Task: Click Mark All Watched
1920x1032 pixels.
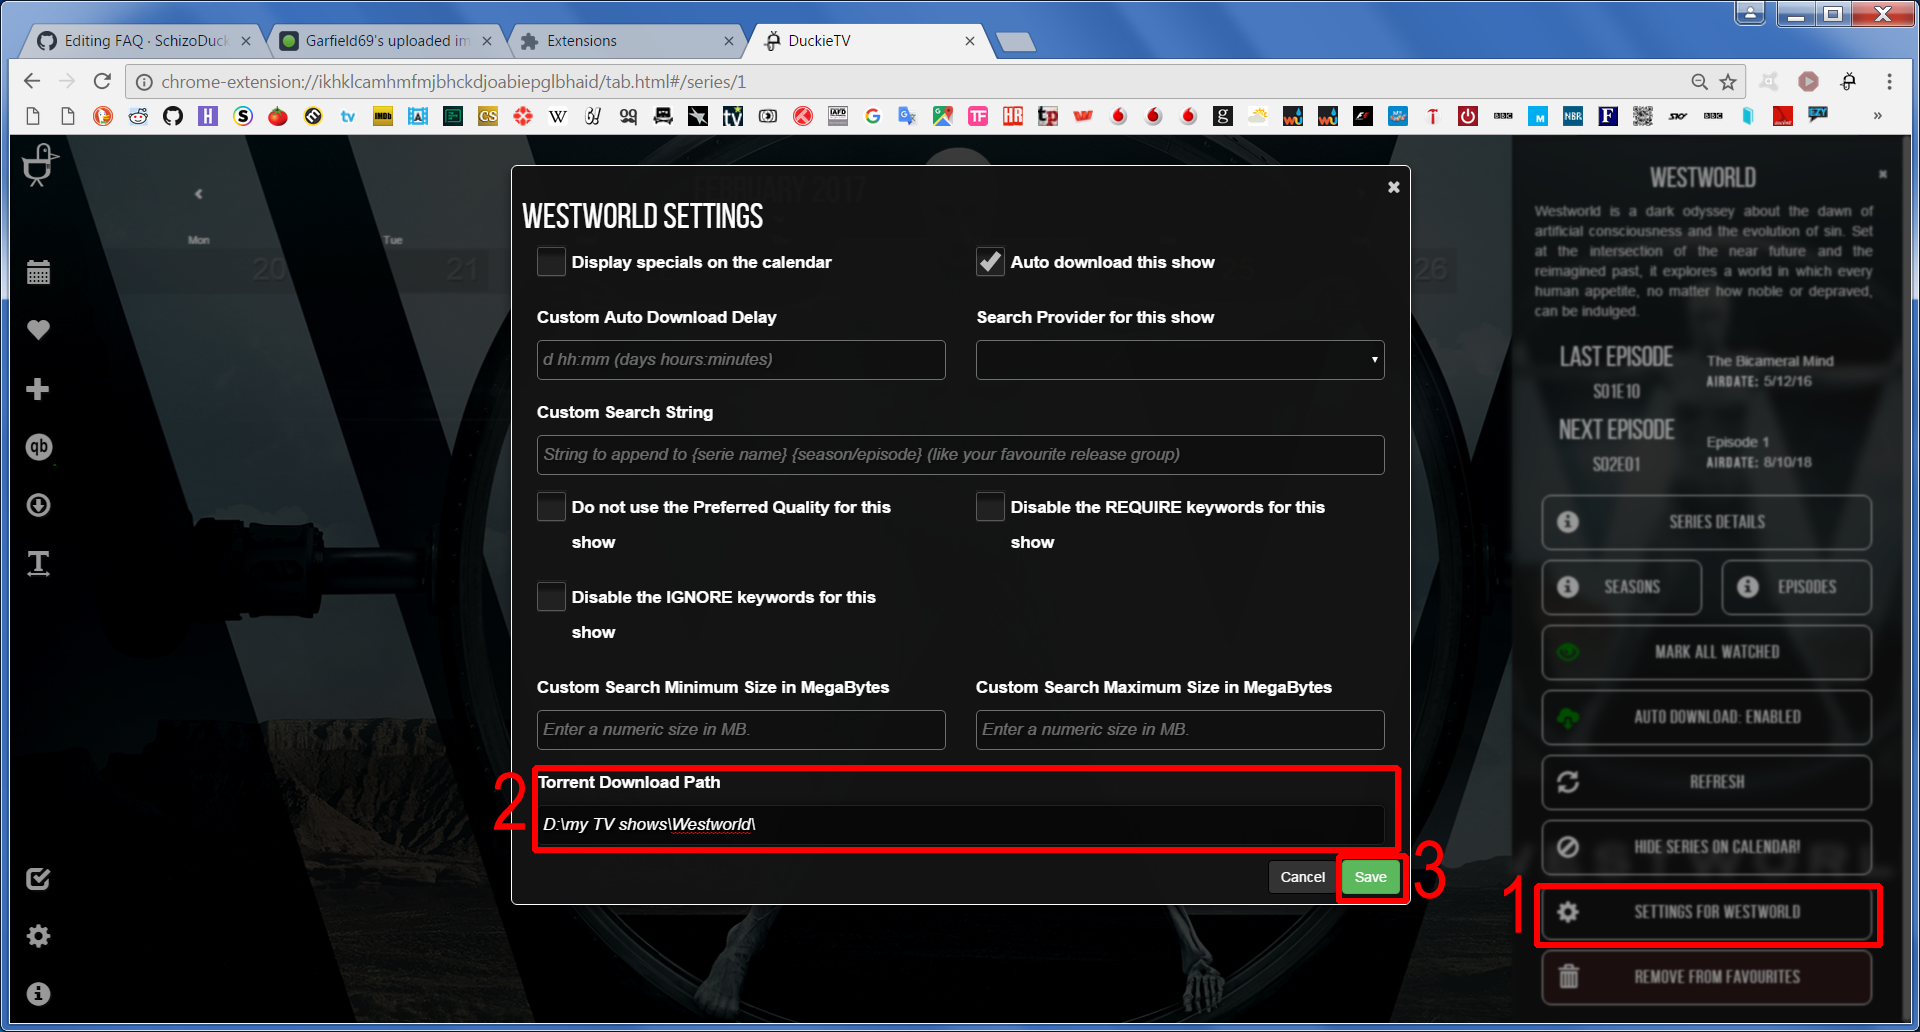Action: tap(1706, 652)
